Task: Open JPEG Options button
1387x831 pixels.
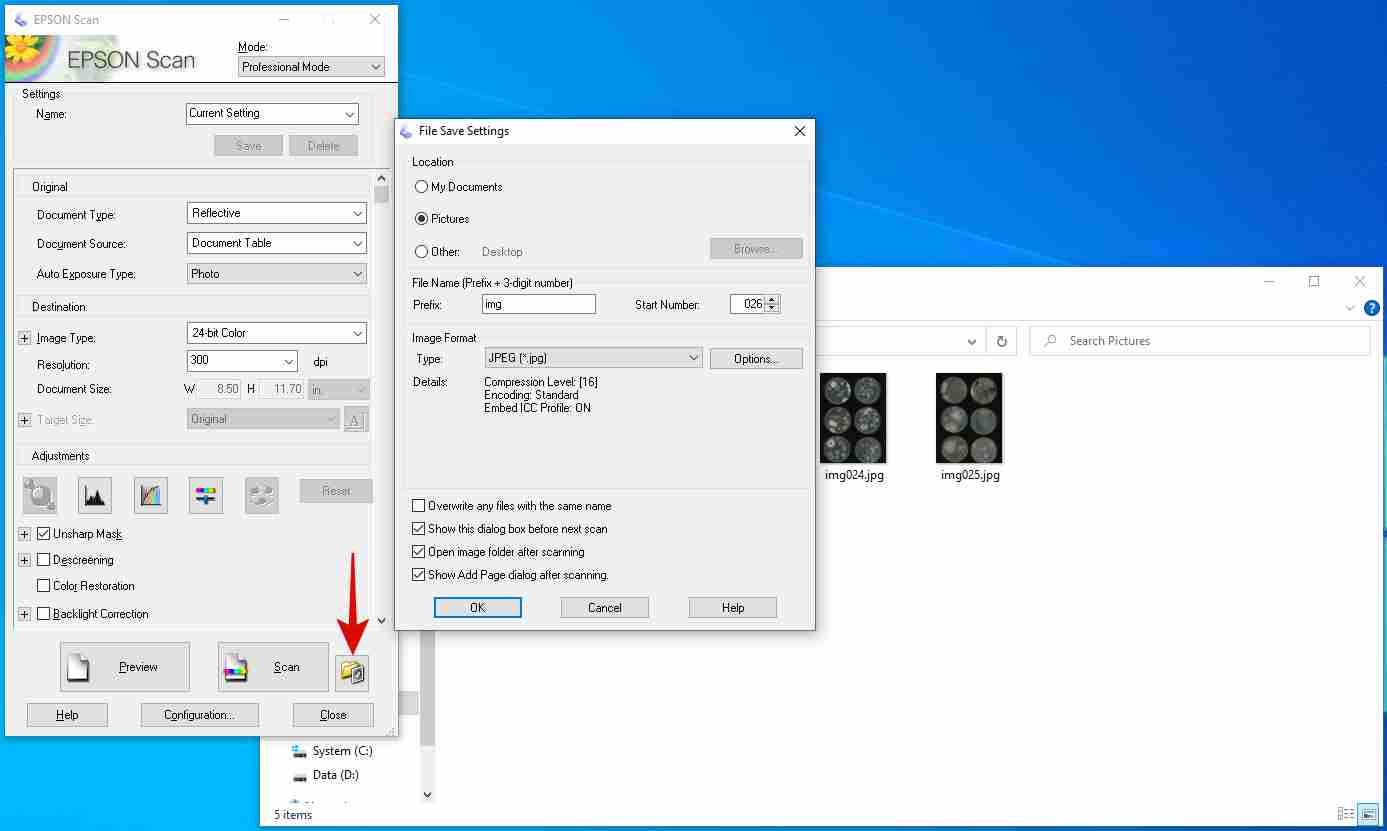Action: (x=756, y=359)
